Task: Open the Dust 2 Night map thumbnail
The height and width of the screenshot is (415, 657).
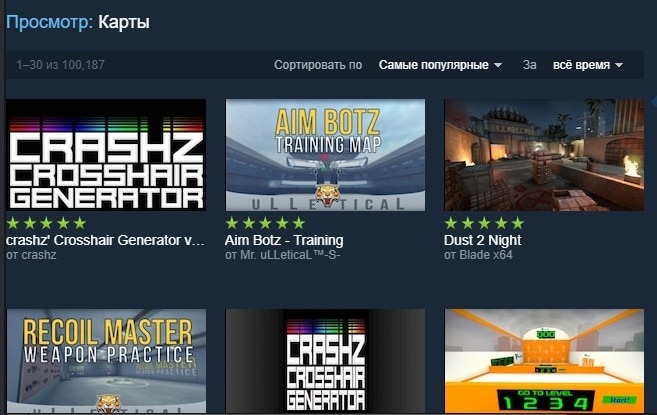Action: tap(544, 155)
